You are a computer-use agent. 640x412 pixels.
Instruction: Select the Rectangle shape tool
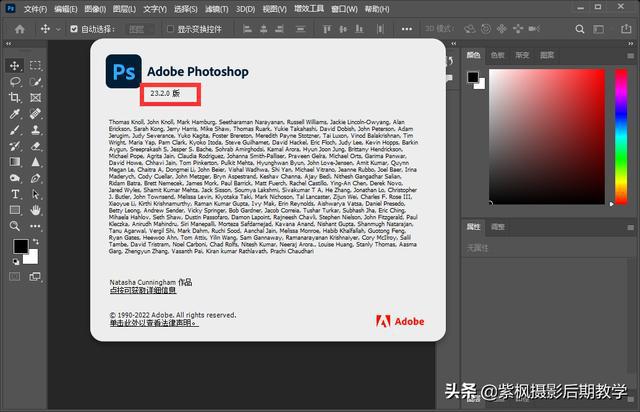click(x=15, y=210)
